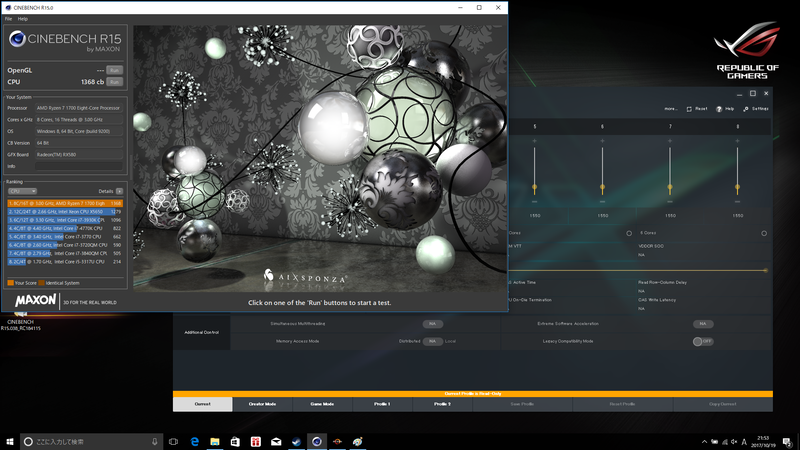Select Intel Xeon CPU X5650 ranking row
Screen dimensions: 800x450
click(65, 212)
